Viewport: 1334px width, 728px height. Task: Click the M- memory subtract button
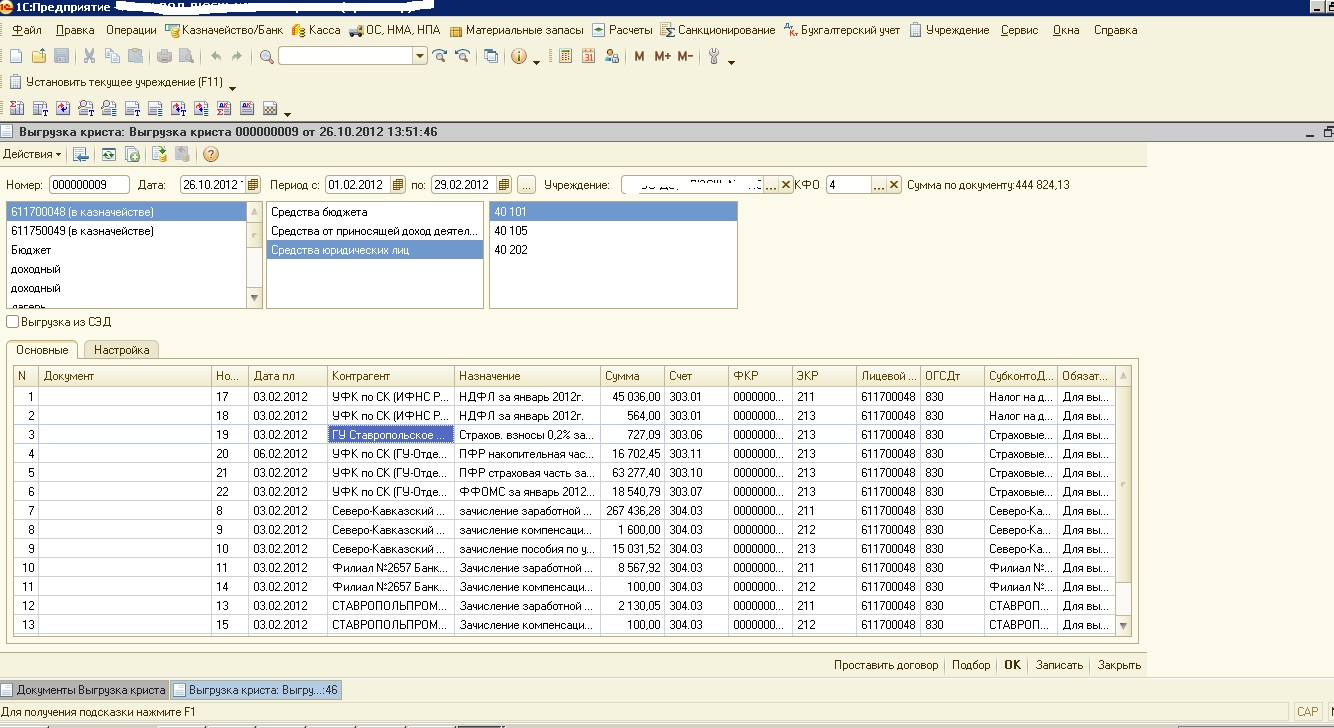pos(685,56)
